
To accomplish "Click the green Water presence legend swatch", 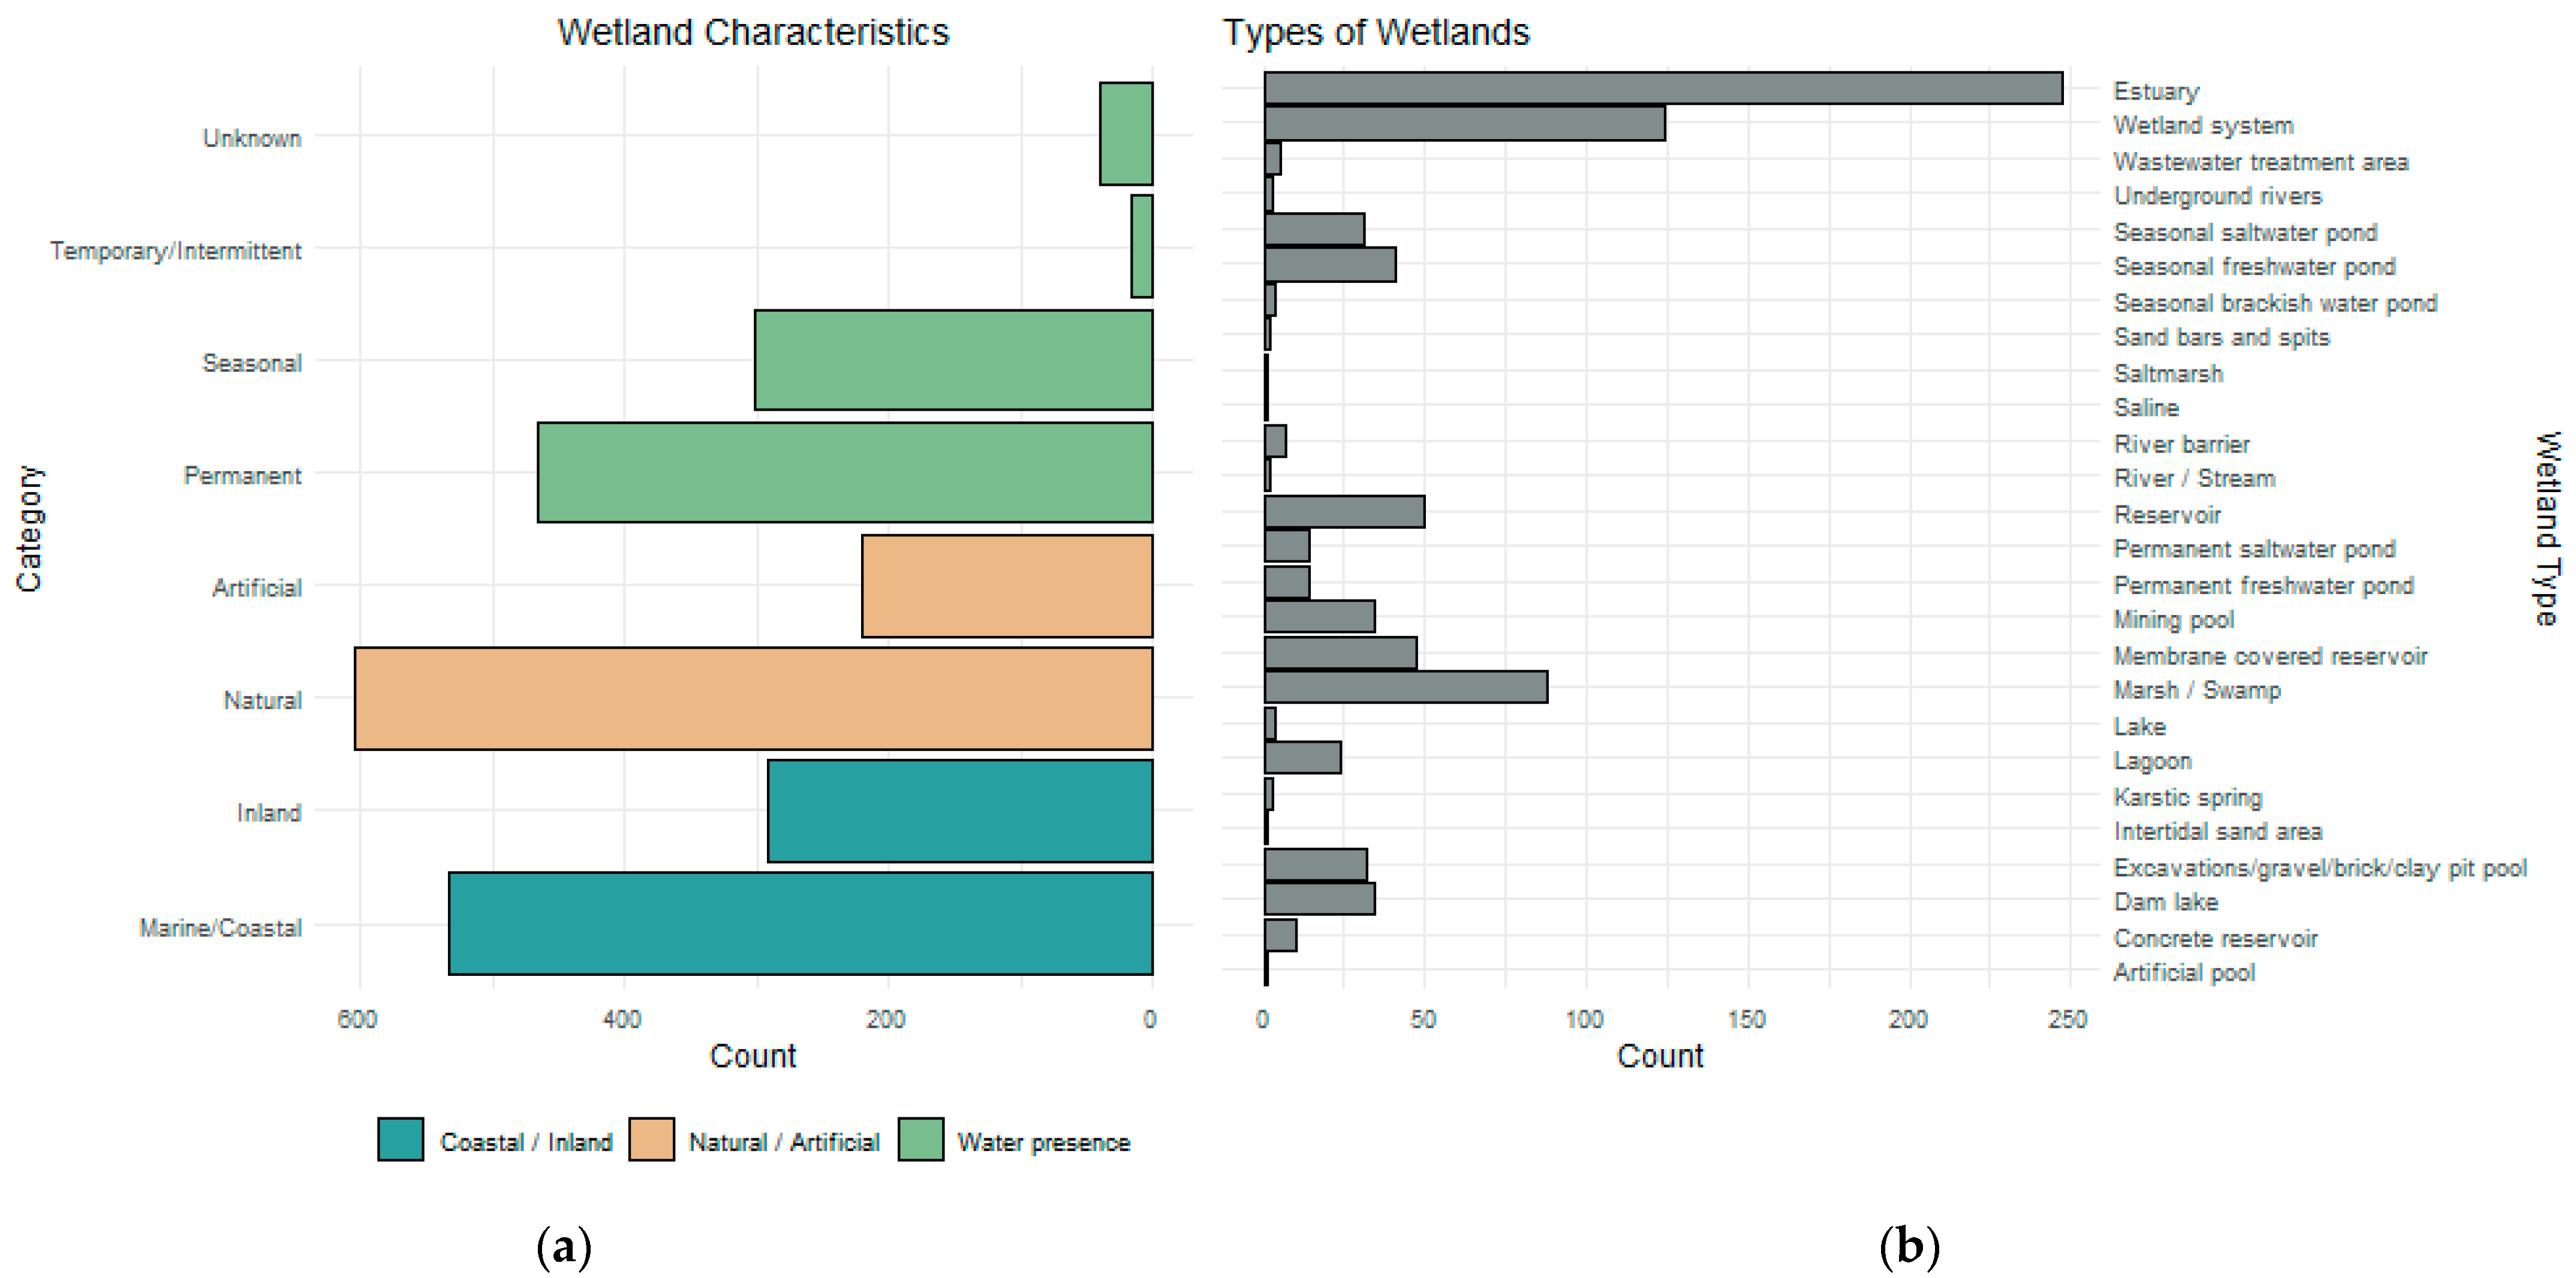I will (x=920, y=1139).
